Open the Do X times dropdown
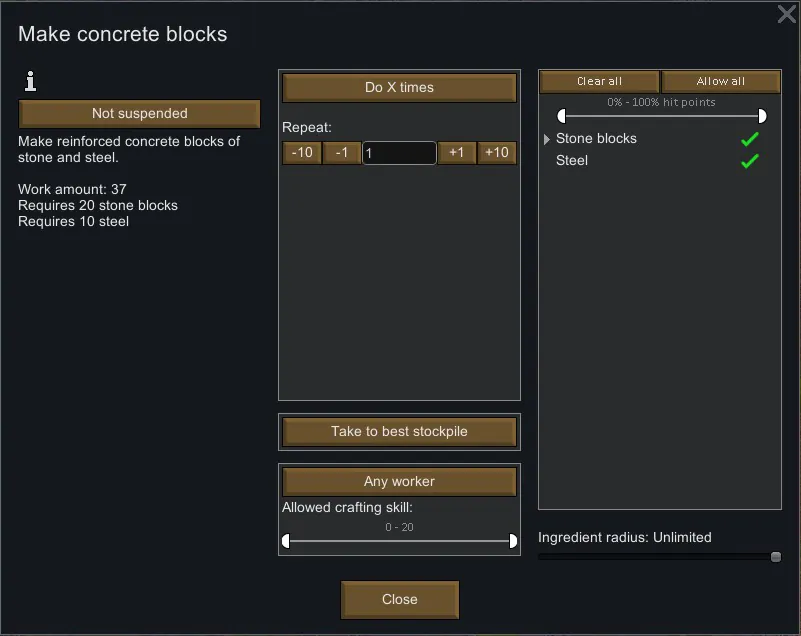 399,88
